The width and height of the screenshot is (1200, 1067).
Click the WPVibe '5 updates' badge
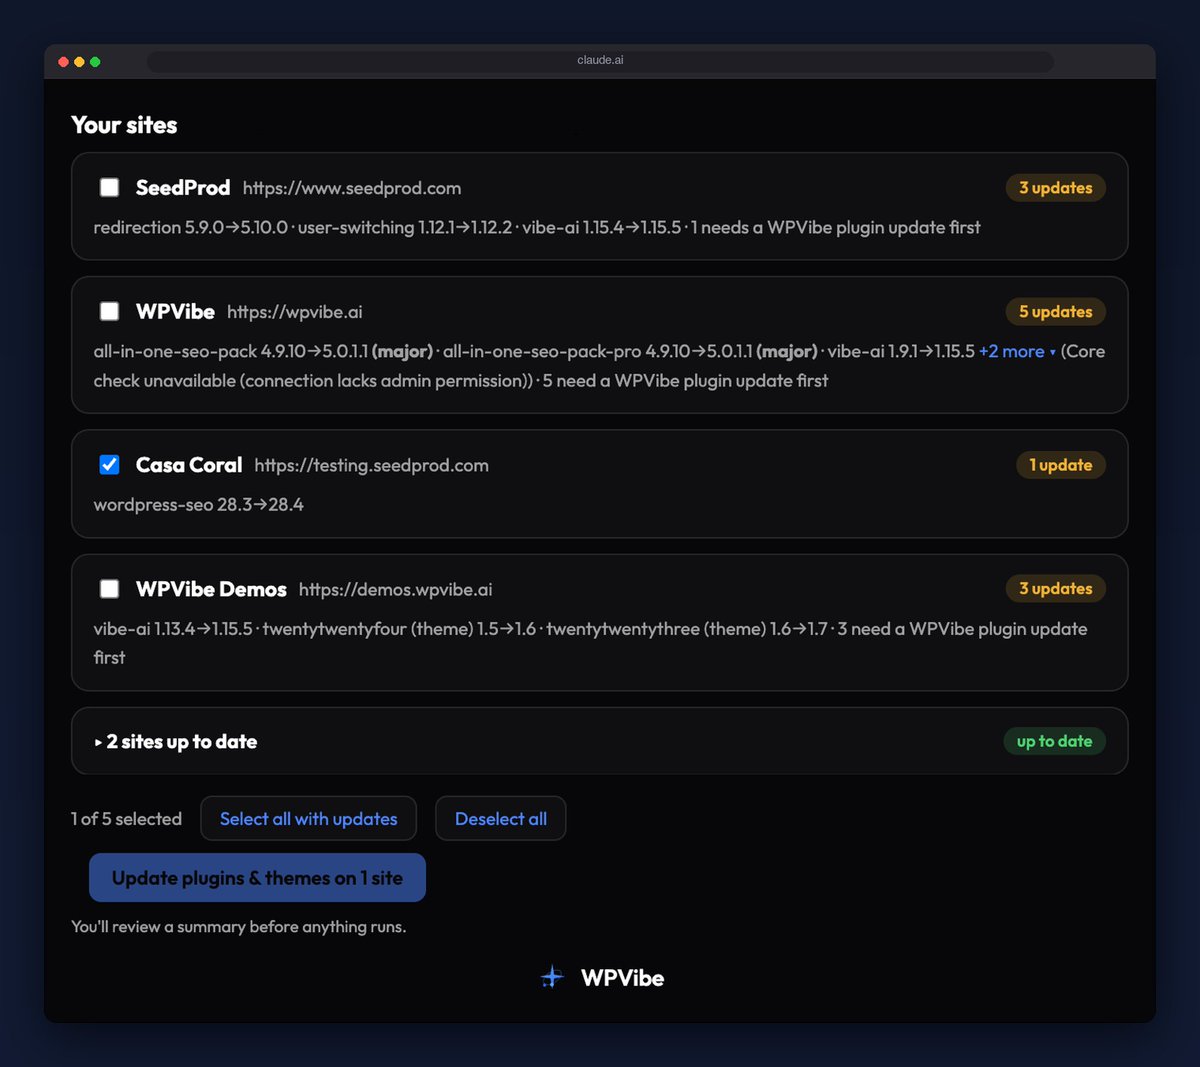point(1056,312)
